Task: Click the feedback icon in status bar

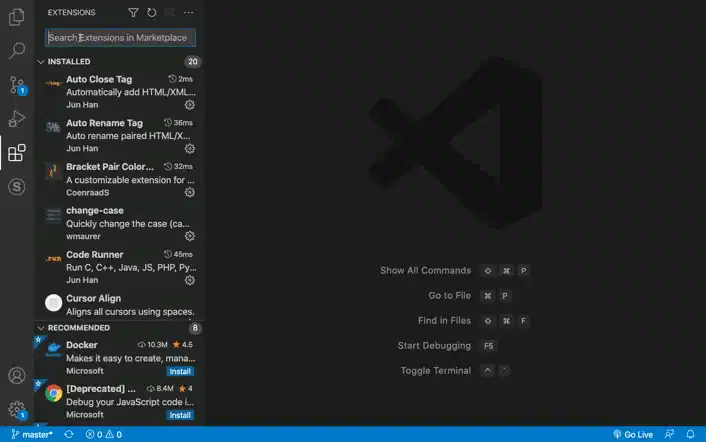Action: 670,434
